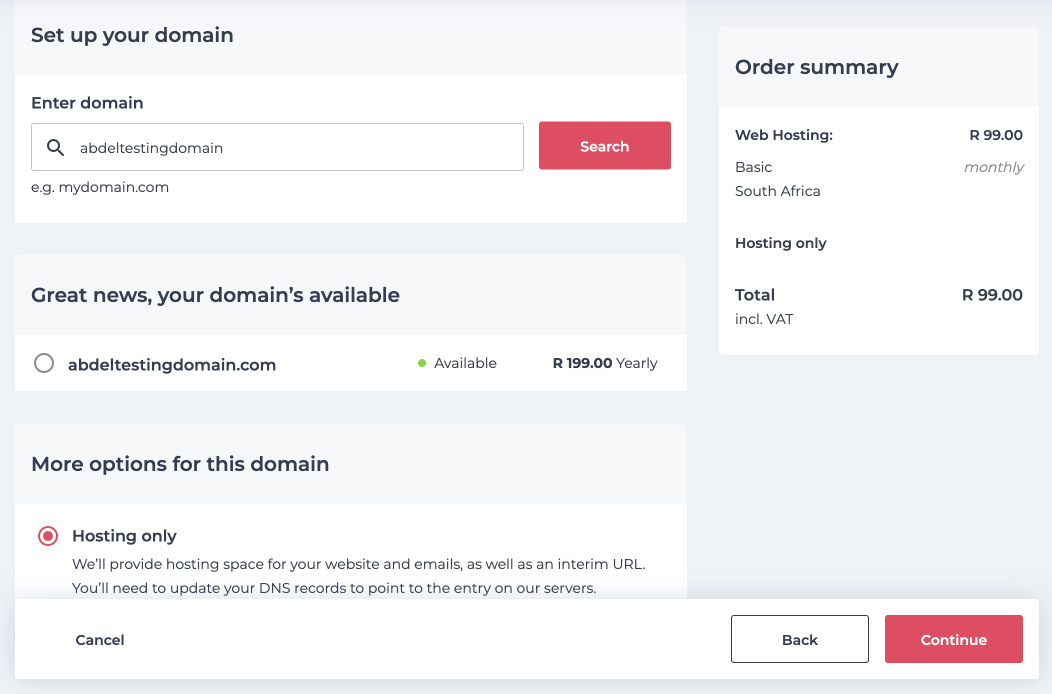The height and width of the screenshot is (694, 1052).
Task: Hit the red Search button
Action: coord(604,146)
